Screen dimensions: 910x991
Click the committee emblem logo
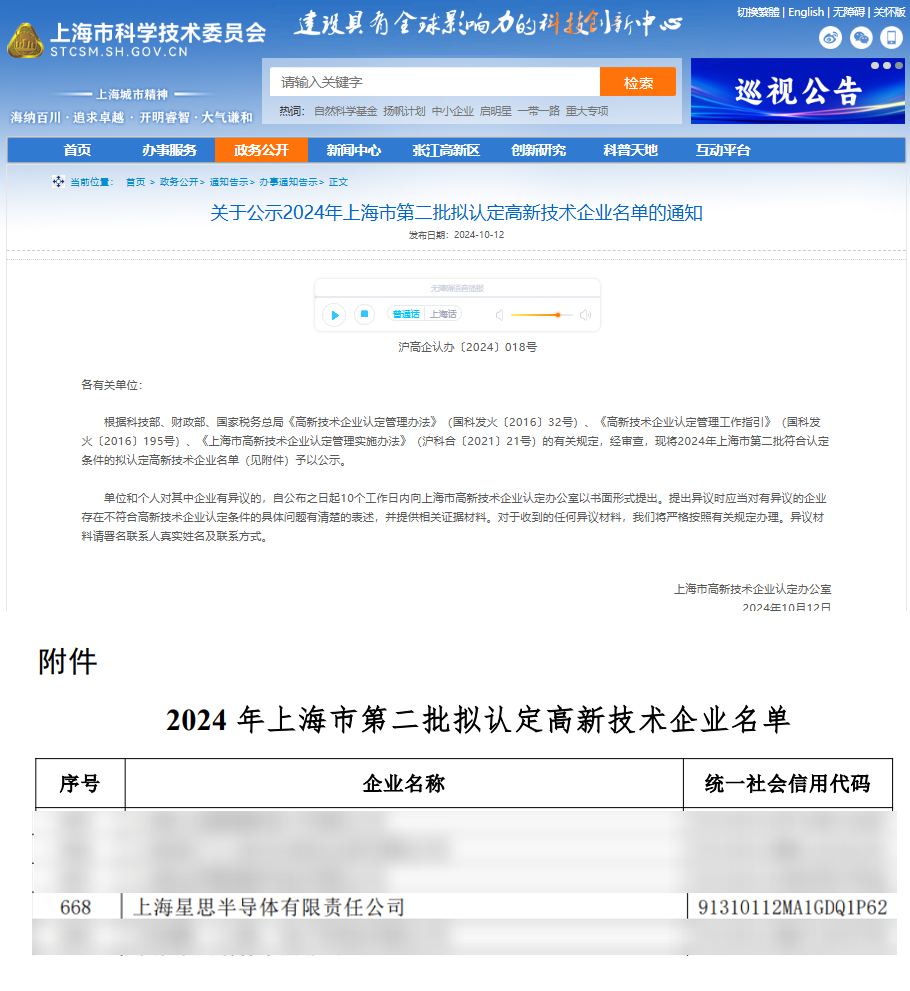(x=25, y=41)
